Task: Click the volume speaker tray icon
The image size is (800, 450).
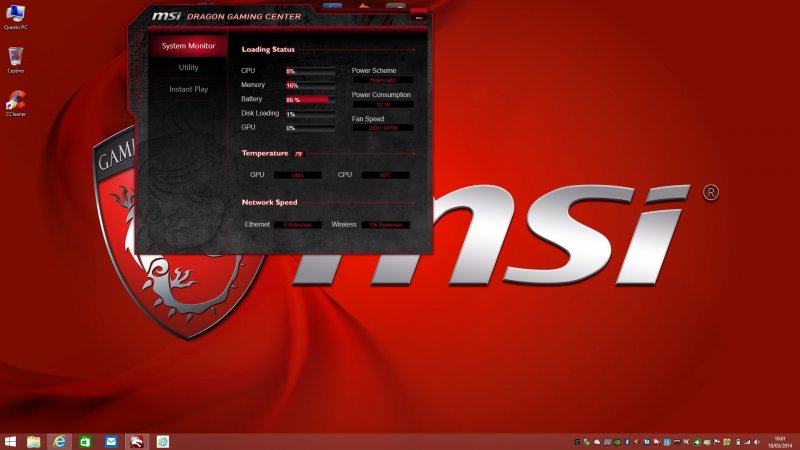Action: click(757, 442)
